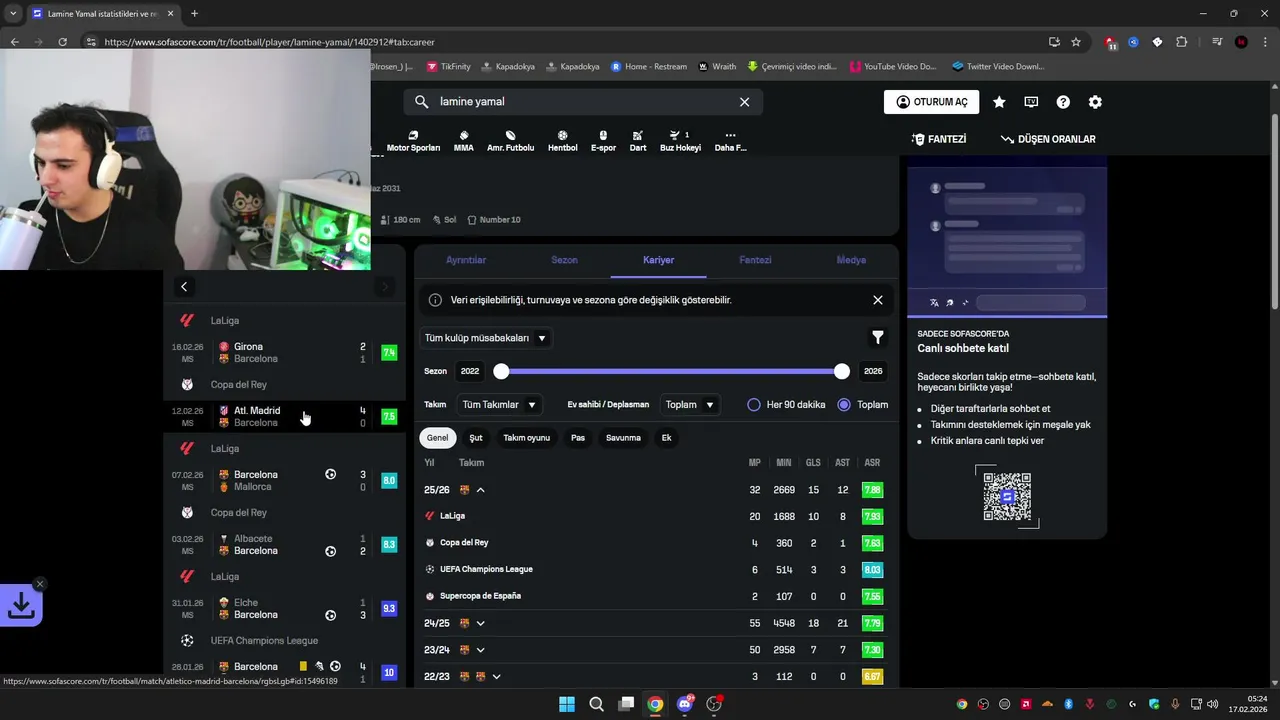Open the help question mark icon
This screenshot has height=720, width=1280.
pos(1063,102)
